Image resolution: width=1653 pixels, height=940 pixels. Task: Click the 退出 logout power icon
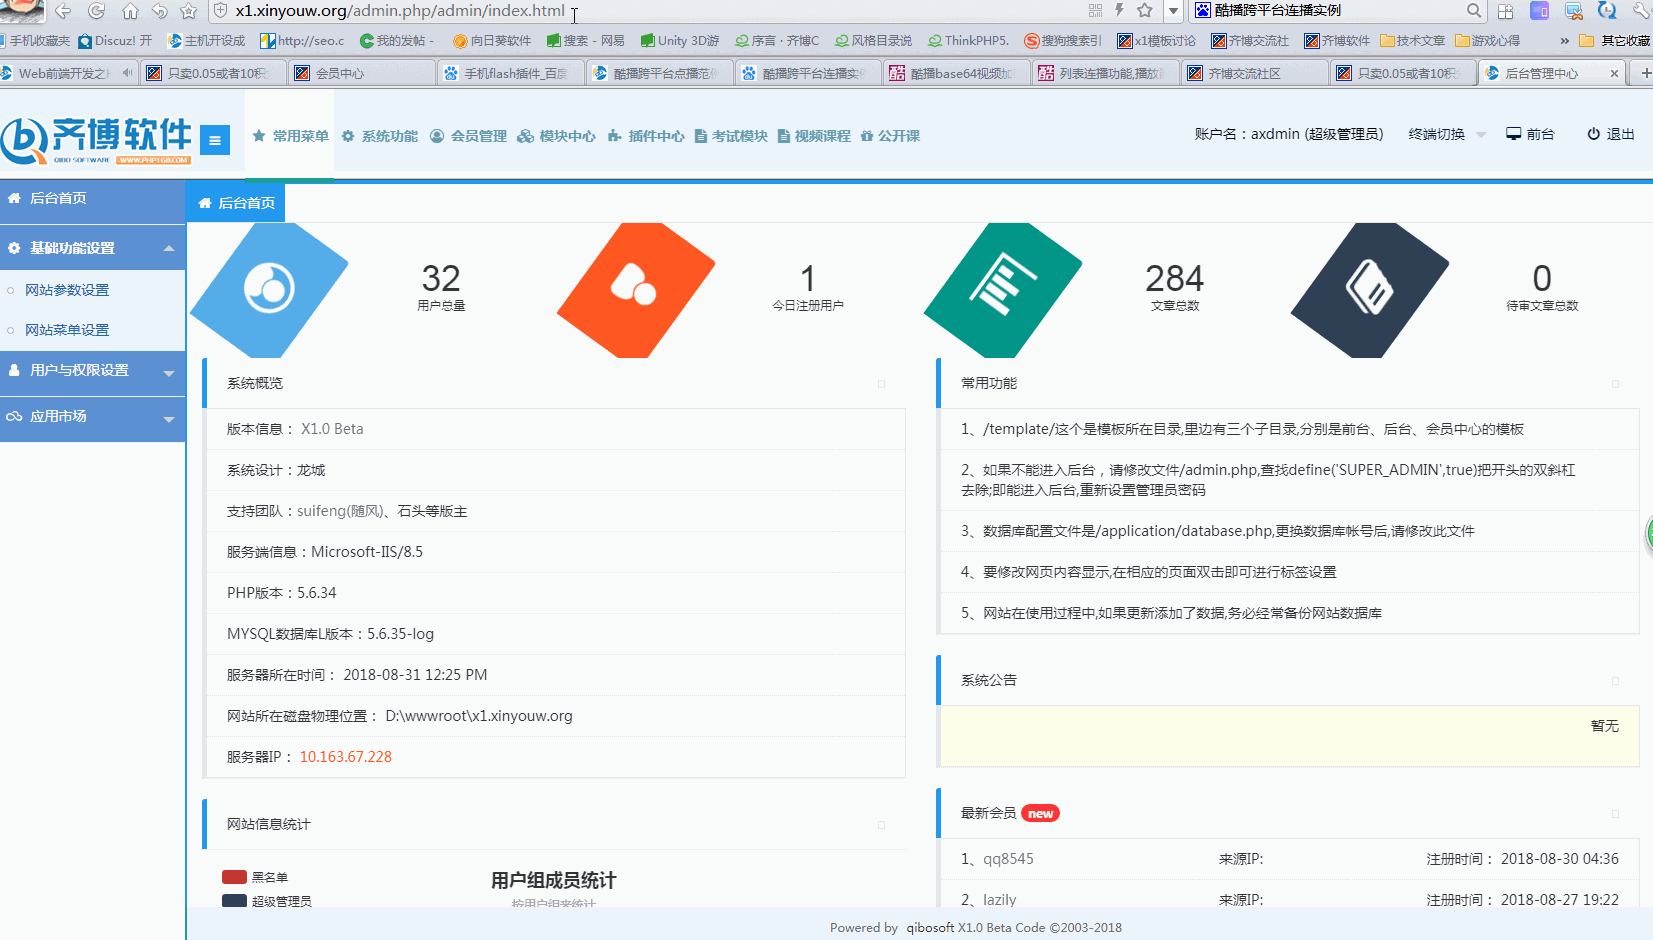(x=1593, y=134)
